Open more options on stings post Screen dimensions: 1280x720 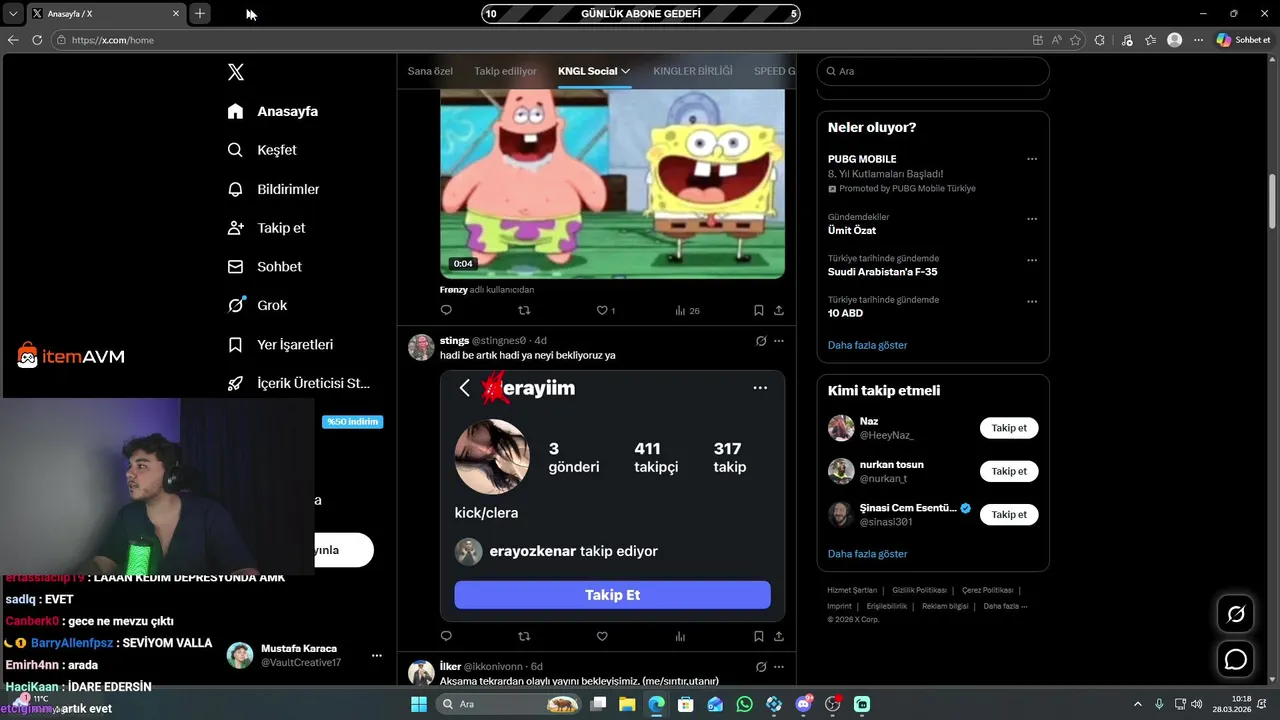[779, 341]
